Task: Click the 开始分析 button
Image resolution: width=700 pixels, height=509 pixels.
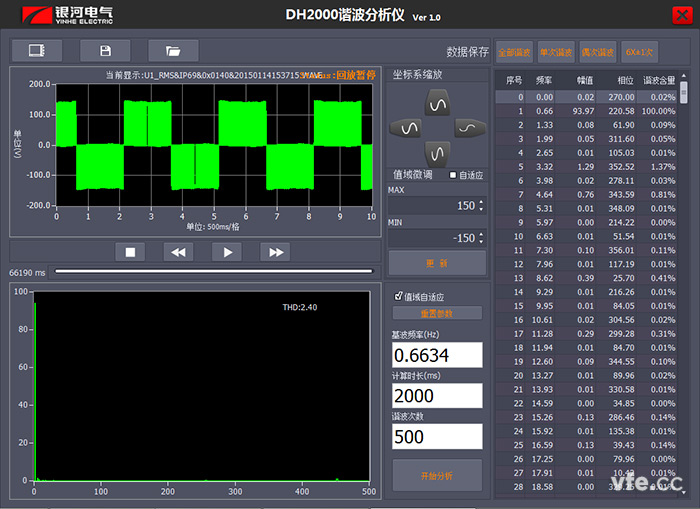Action: click(437, 474)
